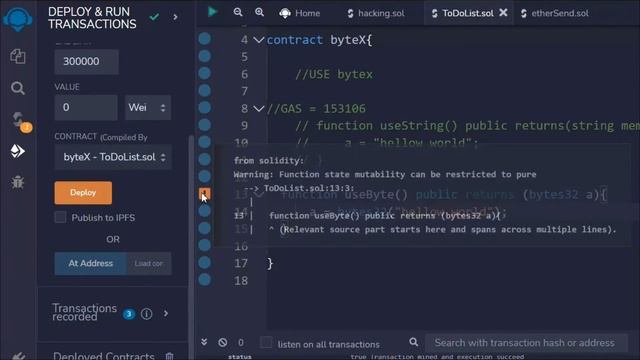
Task: Clear the terminal console icon
Action: (x=222, y=342)
